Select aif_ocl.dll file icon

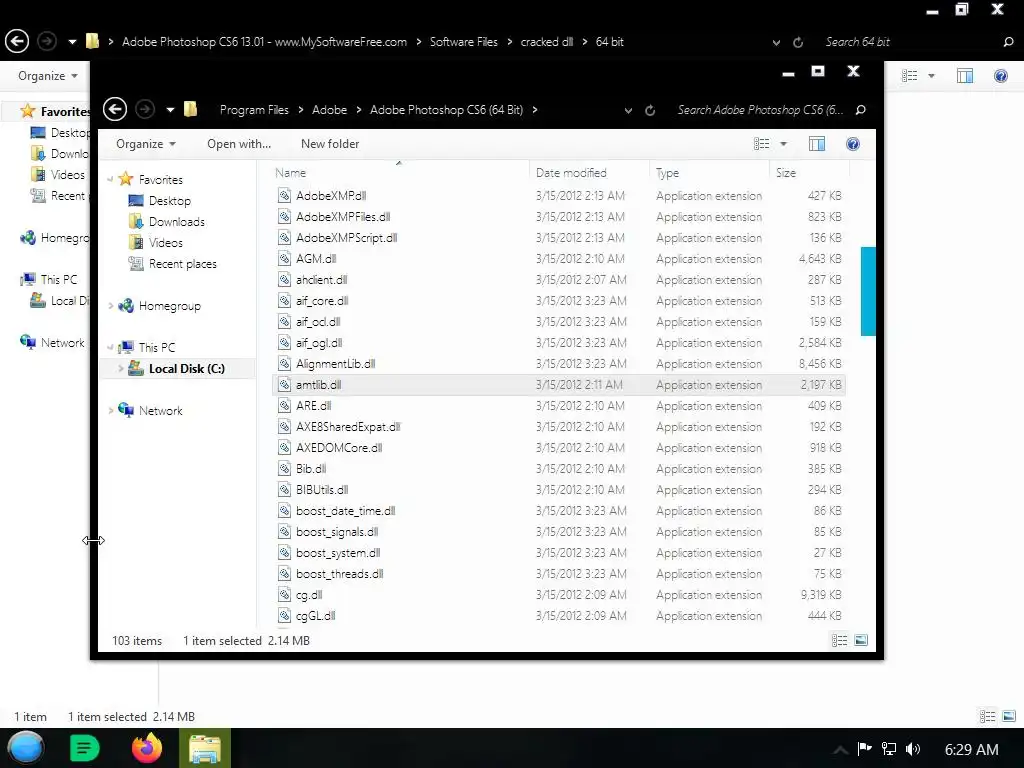click(x=284, y=321)
